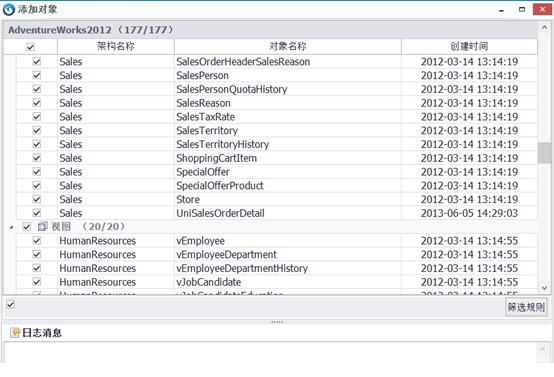Toggle the SpecialOffer row checkbox
Image resolution: width=554 pixels, height=377 pixels.
[x=37, y=172]
